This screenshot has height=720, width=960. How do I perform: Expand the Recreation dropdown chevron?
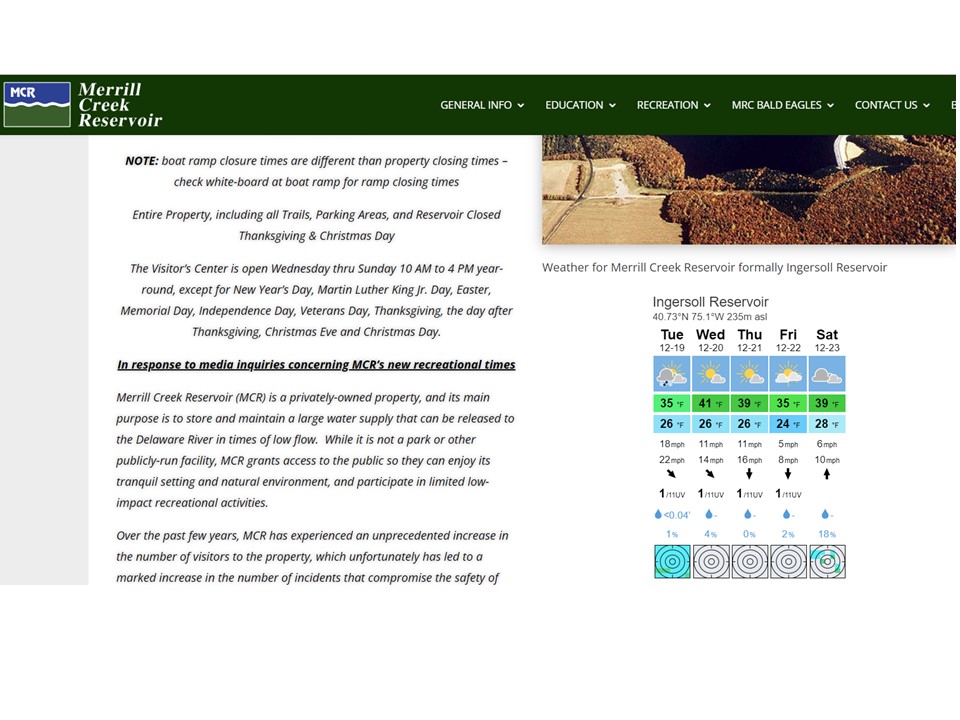pyautogui.click(x=707, y=105)
